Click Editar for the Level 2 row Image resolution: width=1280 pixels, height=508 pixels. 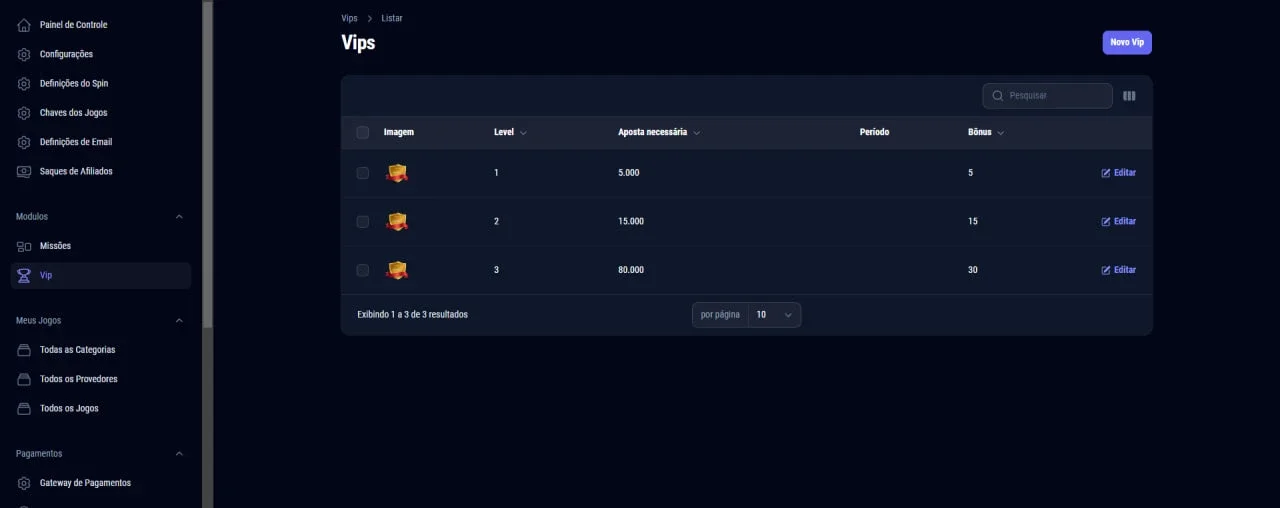click(1118, 222)
